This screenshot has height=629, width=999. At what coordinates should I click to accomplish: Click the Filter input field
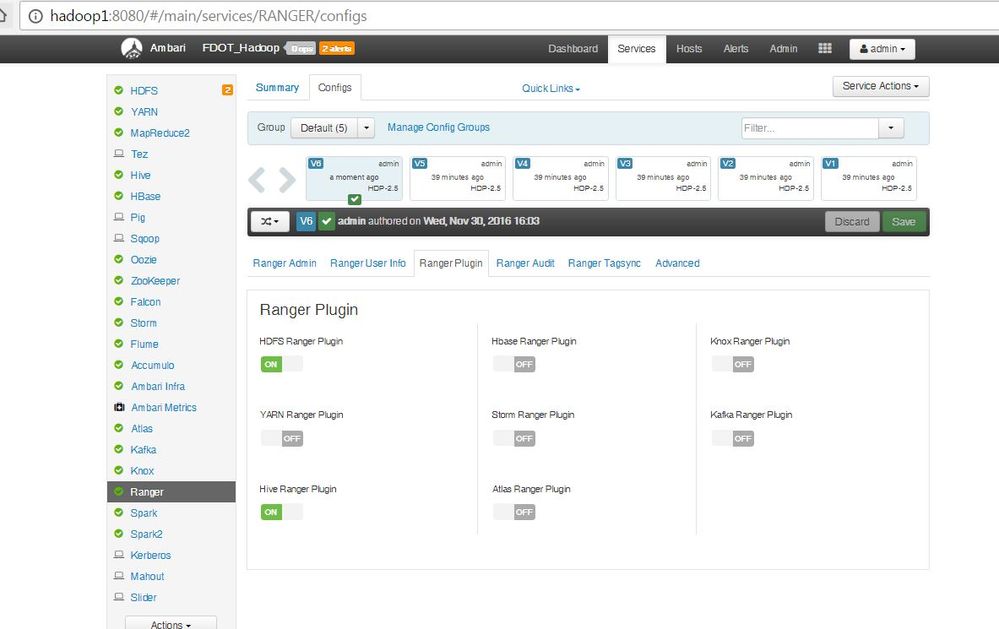coord(810,128)
